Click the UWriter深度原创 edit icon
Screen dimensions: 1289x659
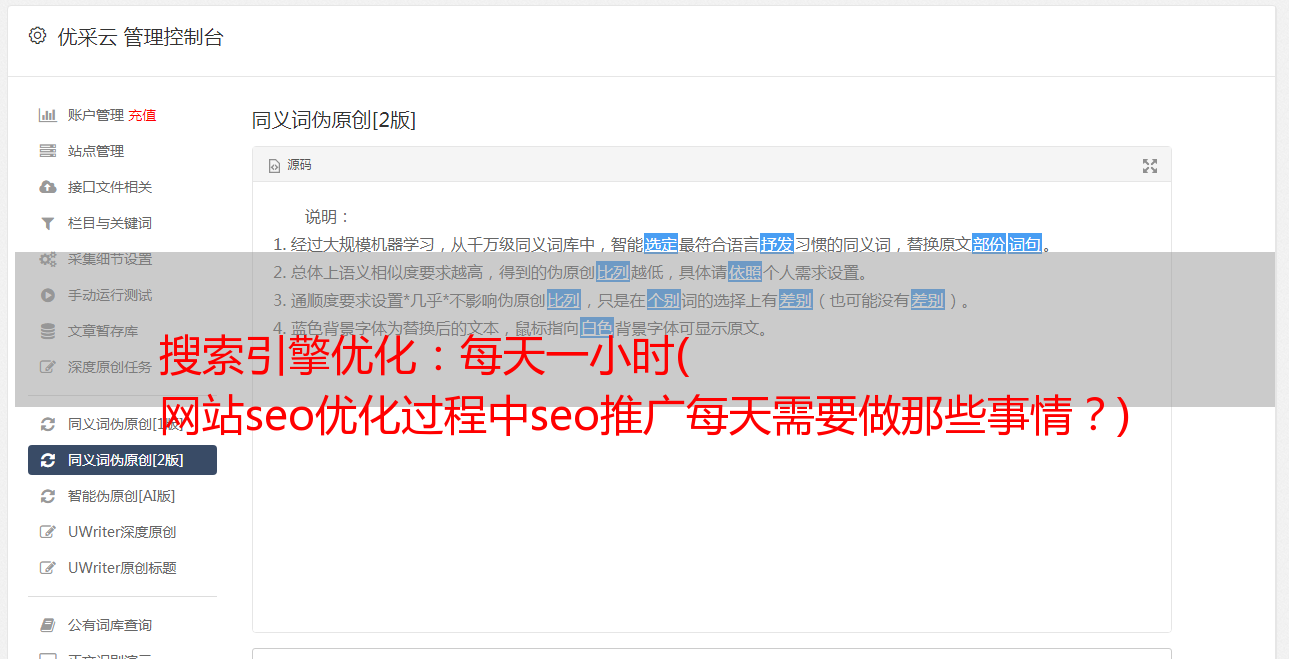point(47,532)
